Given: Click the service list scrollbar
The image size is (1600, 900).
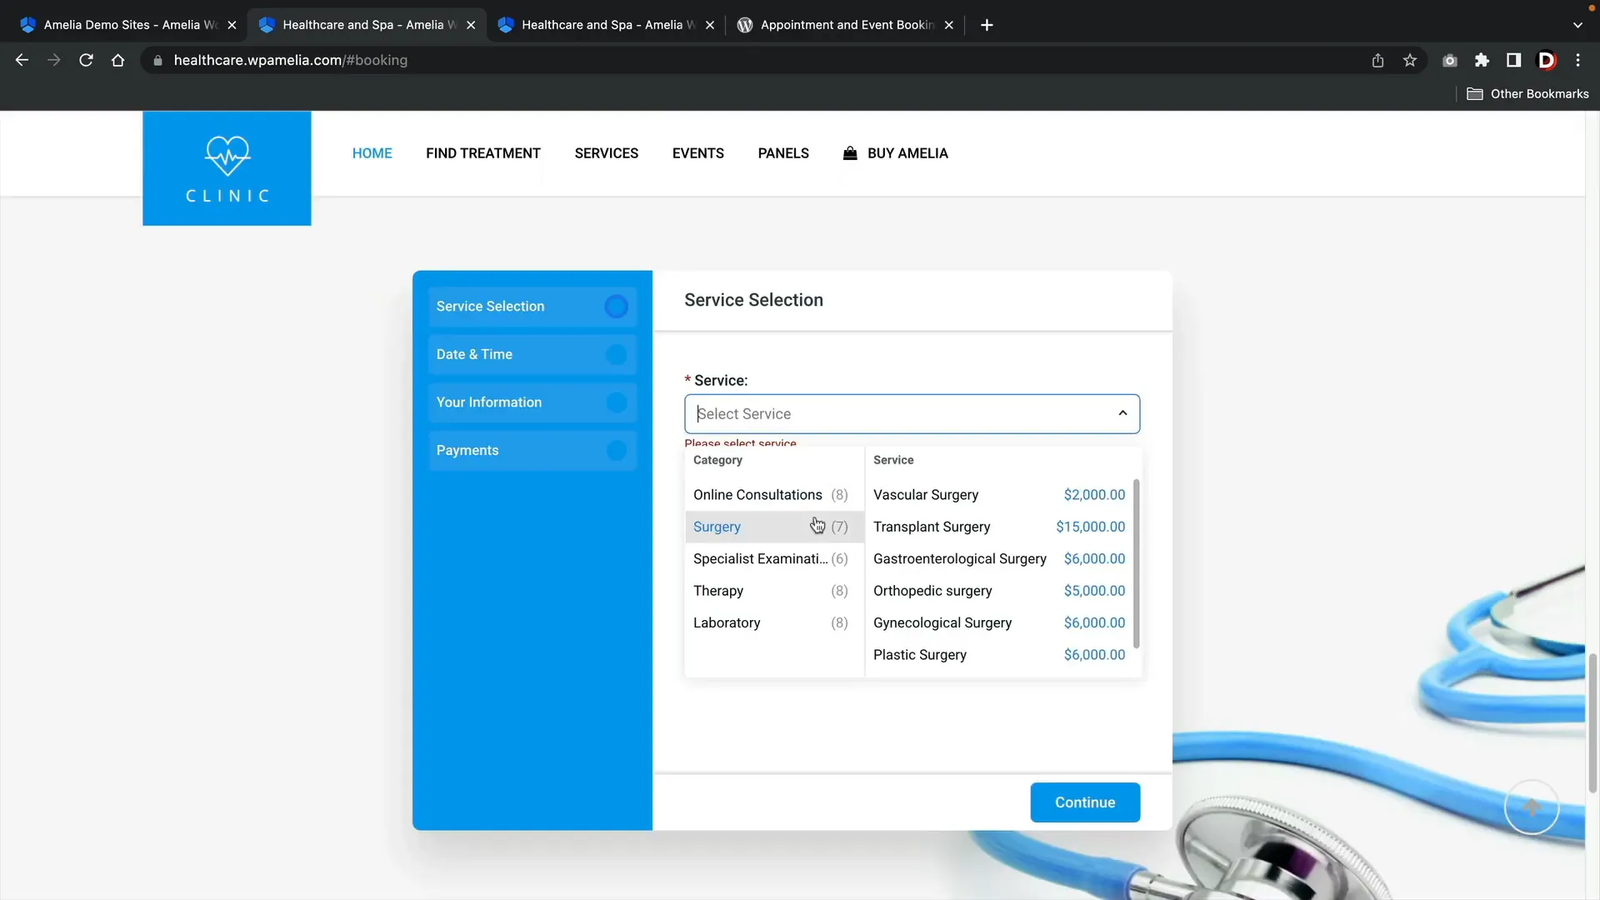Looking at the screenshot, I should [1136, 563].
